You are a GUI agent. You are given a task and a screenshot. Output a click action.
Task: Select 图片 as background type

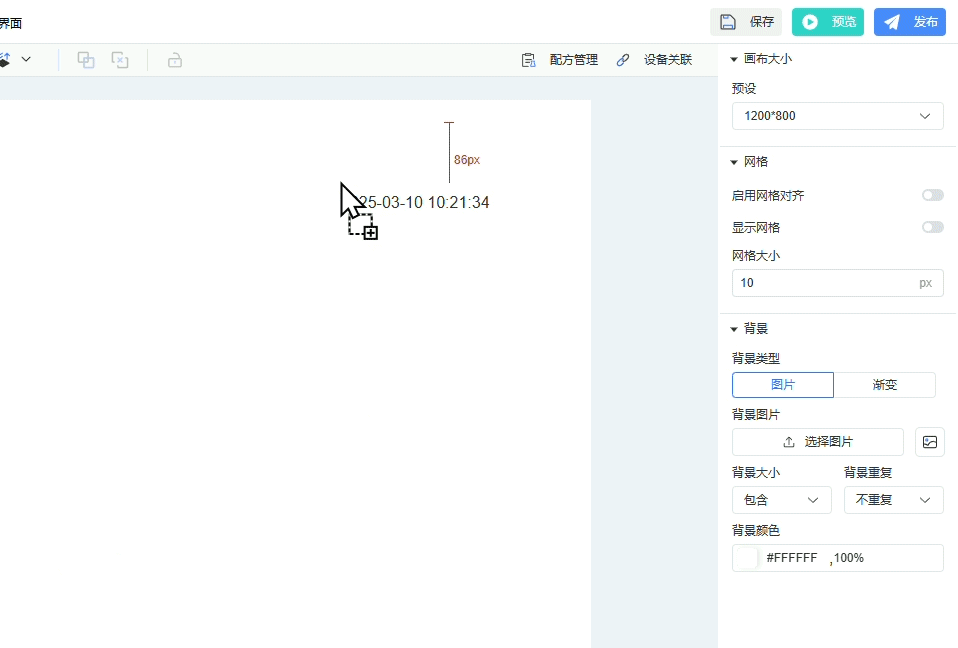tap(783, 385)
